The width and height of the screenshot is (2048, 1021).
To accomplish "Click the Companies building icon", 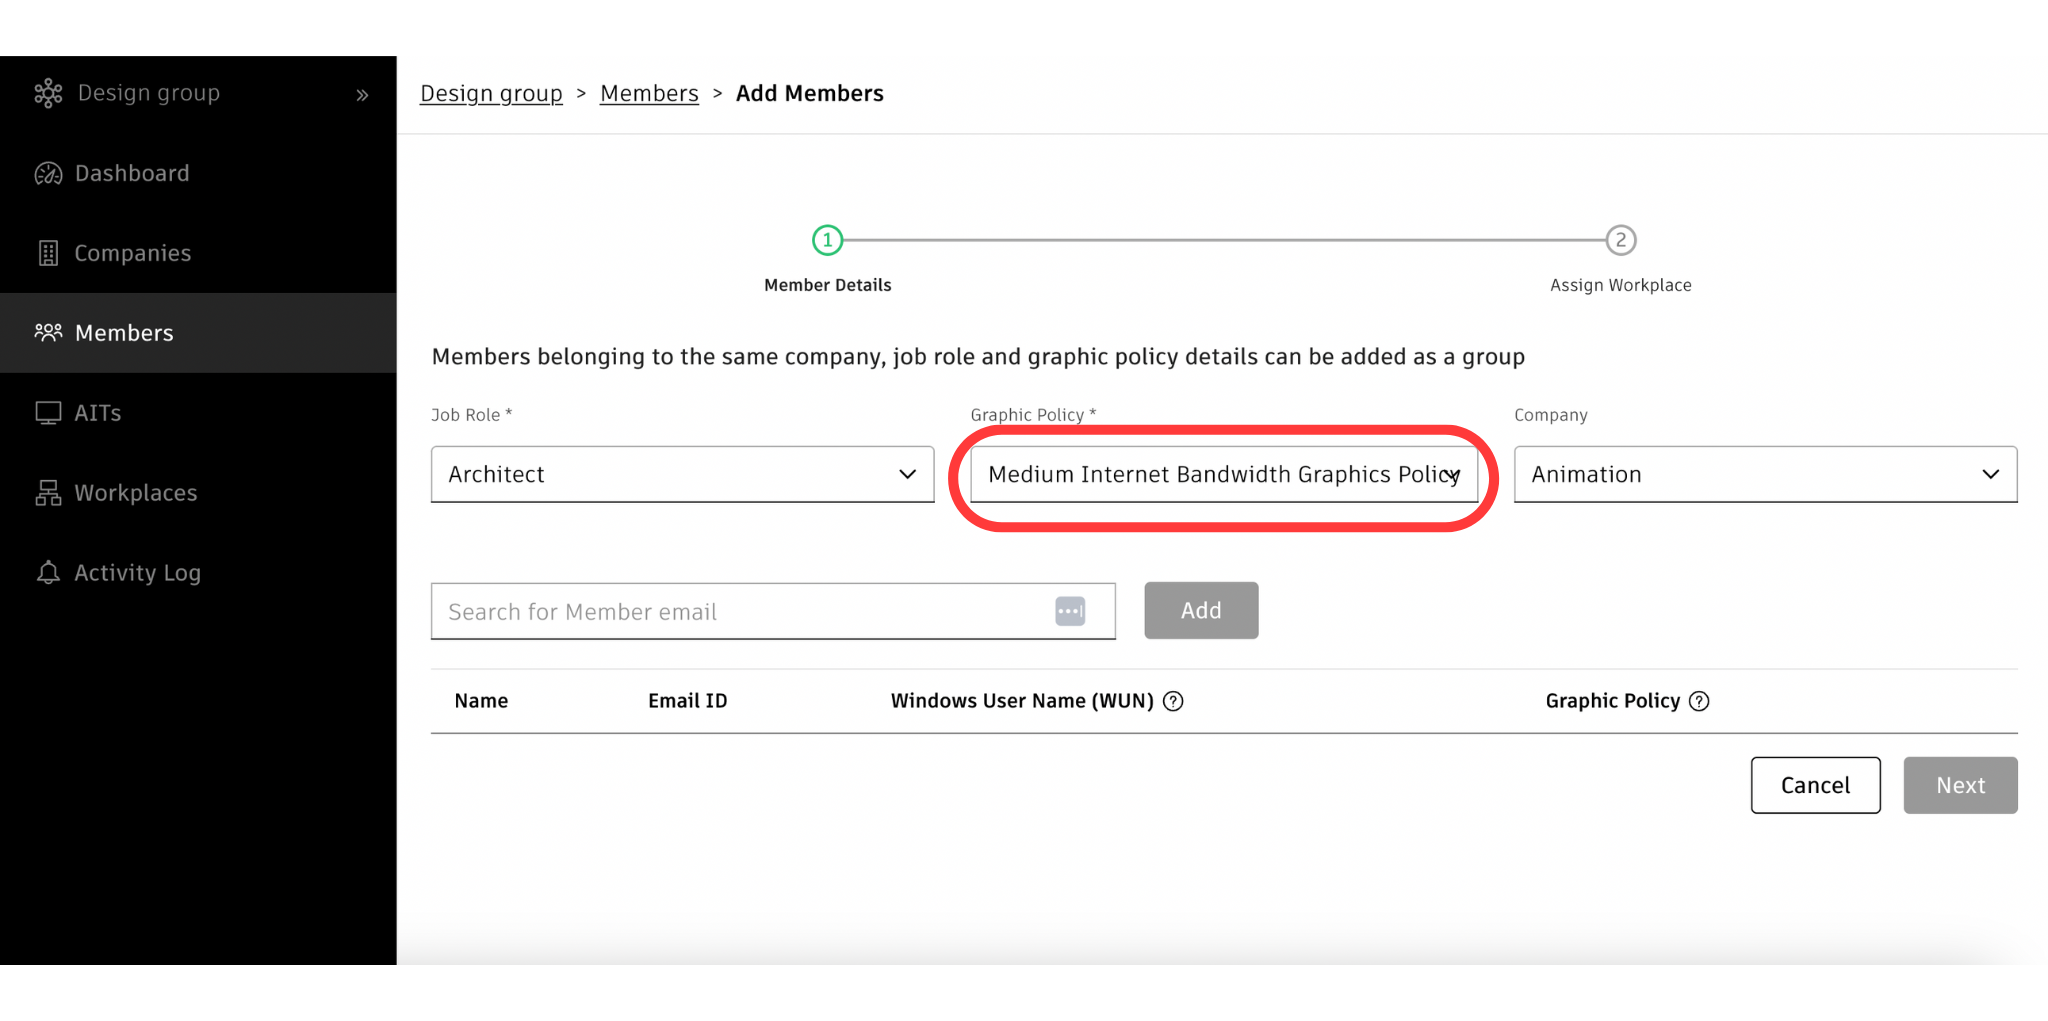I will click(x=48, y=254).
